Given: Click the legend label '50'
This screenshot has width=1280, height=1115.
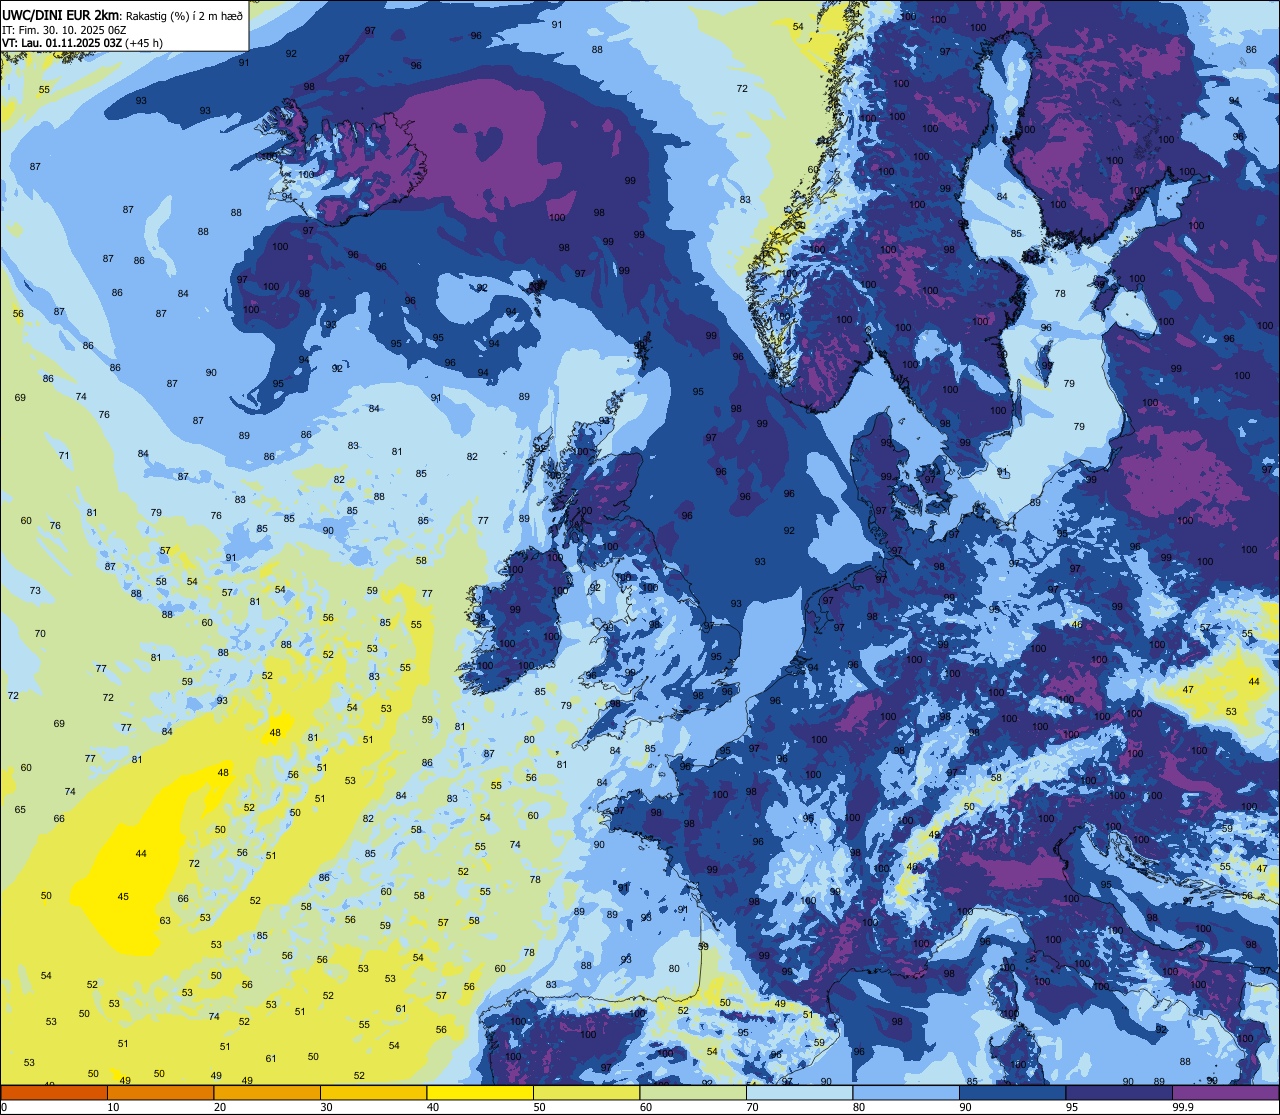Looking at the screenshot, I should coord(539,1107).
